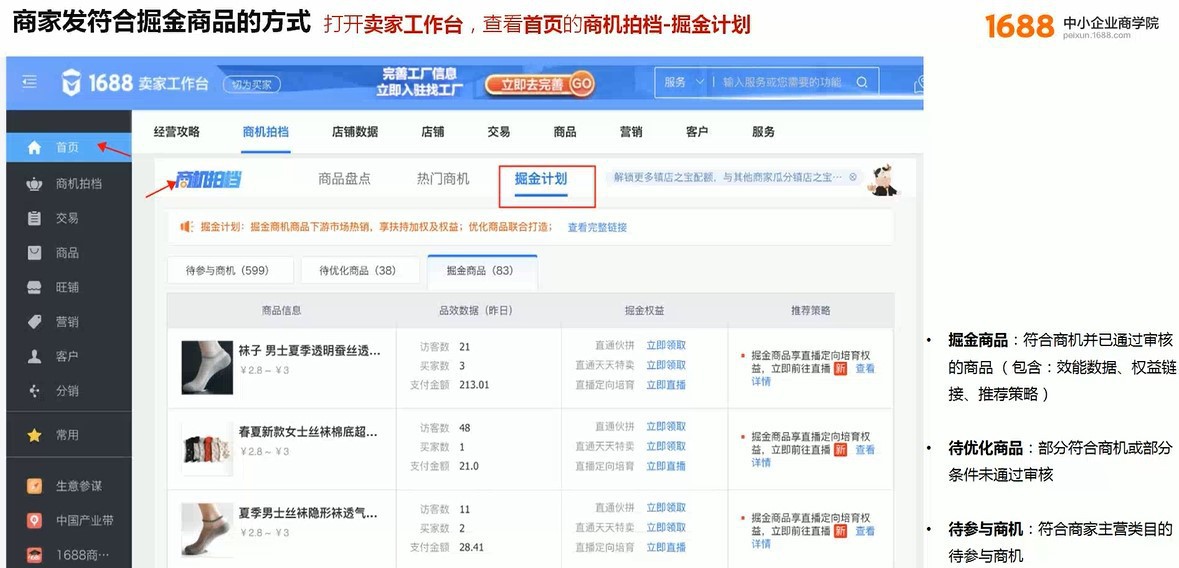This screenshot has width=1179, height=568.
Task: Collapse the sidebar with the hamburger menu icon
Action: [29, 82]
